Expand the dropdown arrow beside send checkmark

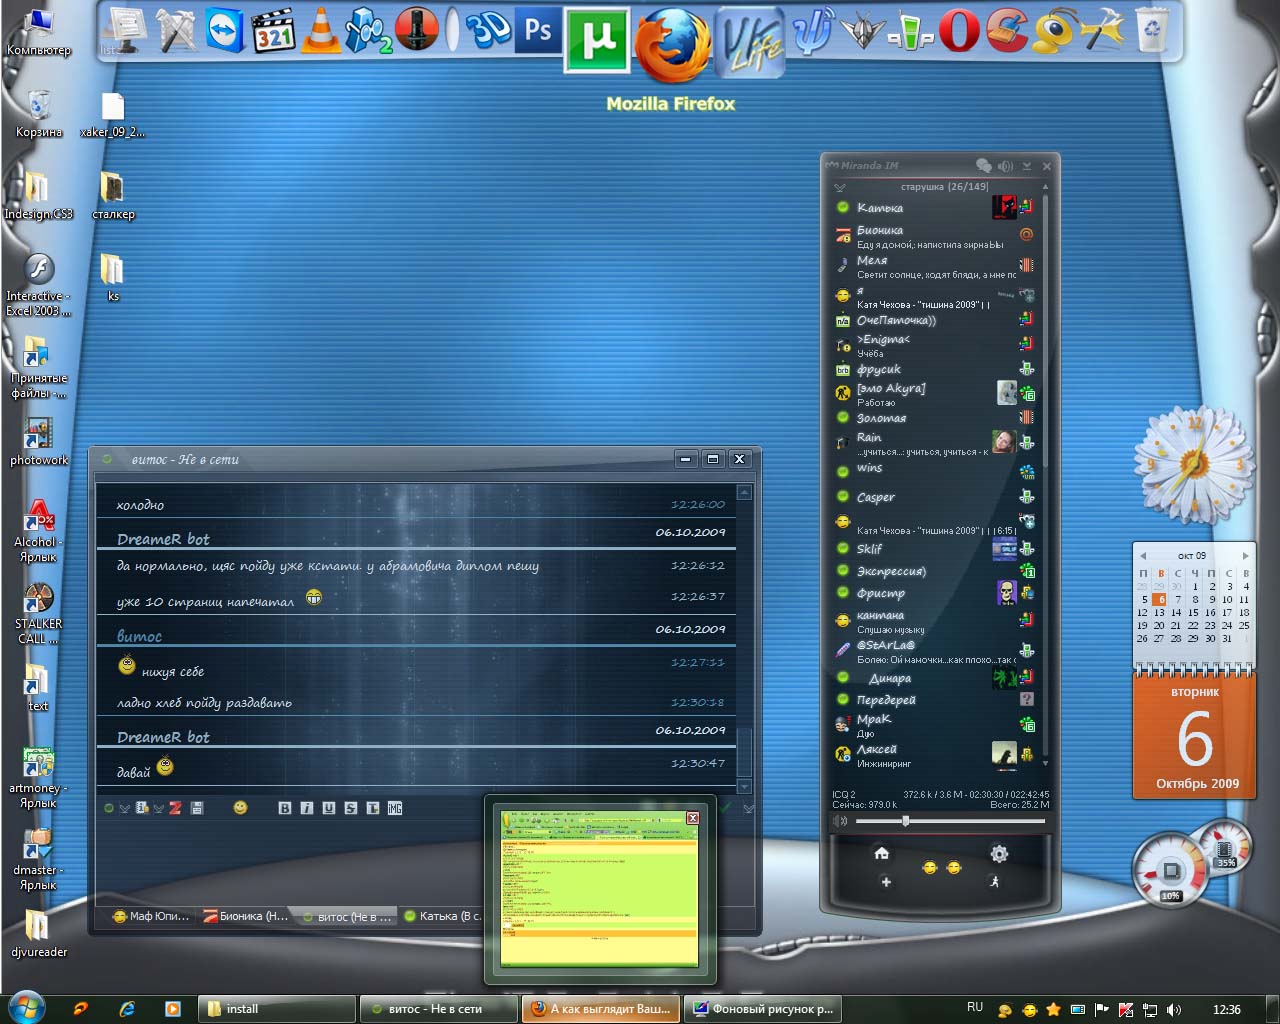pos(748,808)
